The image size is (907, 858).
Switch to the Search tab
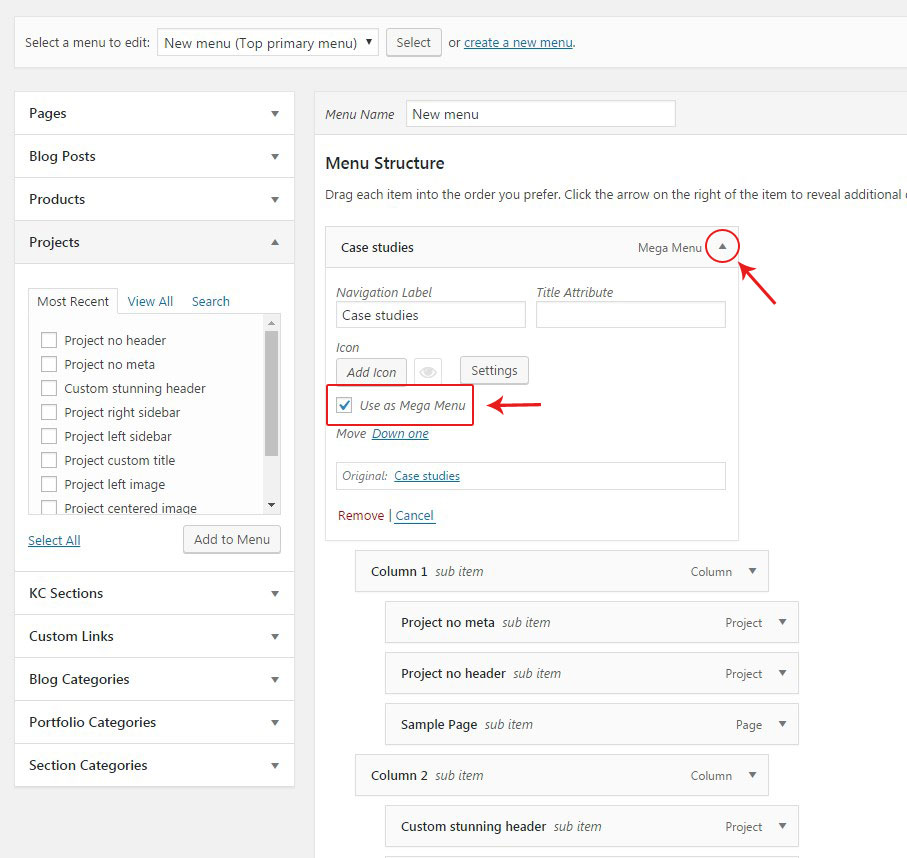click(x=210, y=301)
